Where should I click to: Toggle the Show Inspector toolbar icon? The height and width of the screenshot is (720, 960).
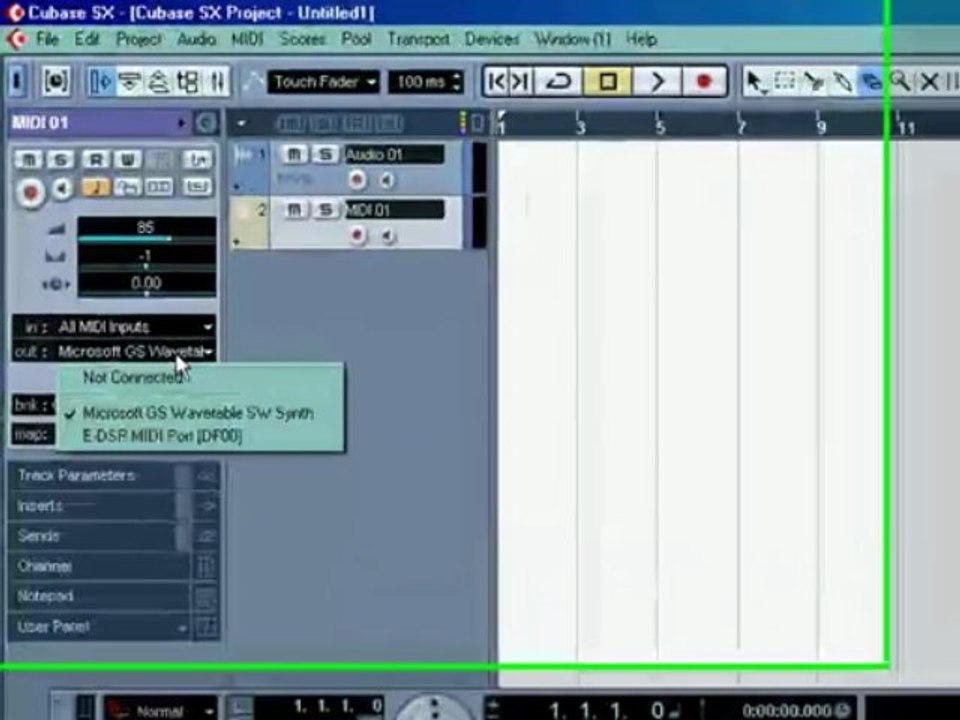pos(100,81)
